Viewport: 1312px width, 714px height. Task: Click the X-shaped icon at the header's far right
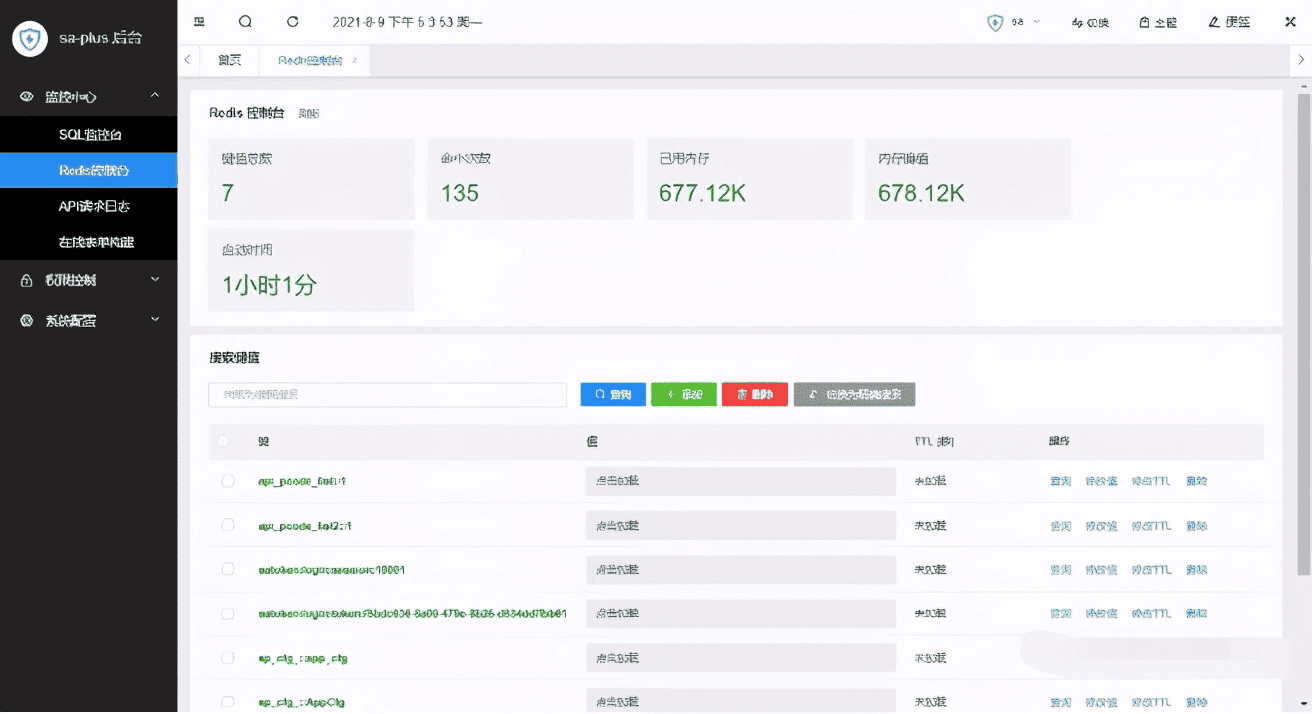click(x=1290, y=22)
